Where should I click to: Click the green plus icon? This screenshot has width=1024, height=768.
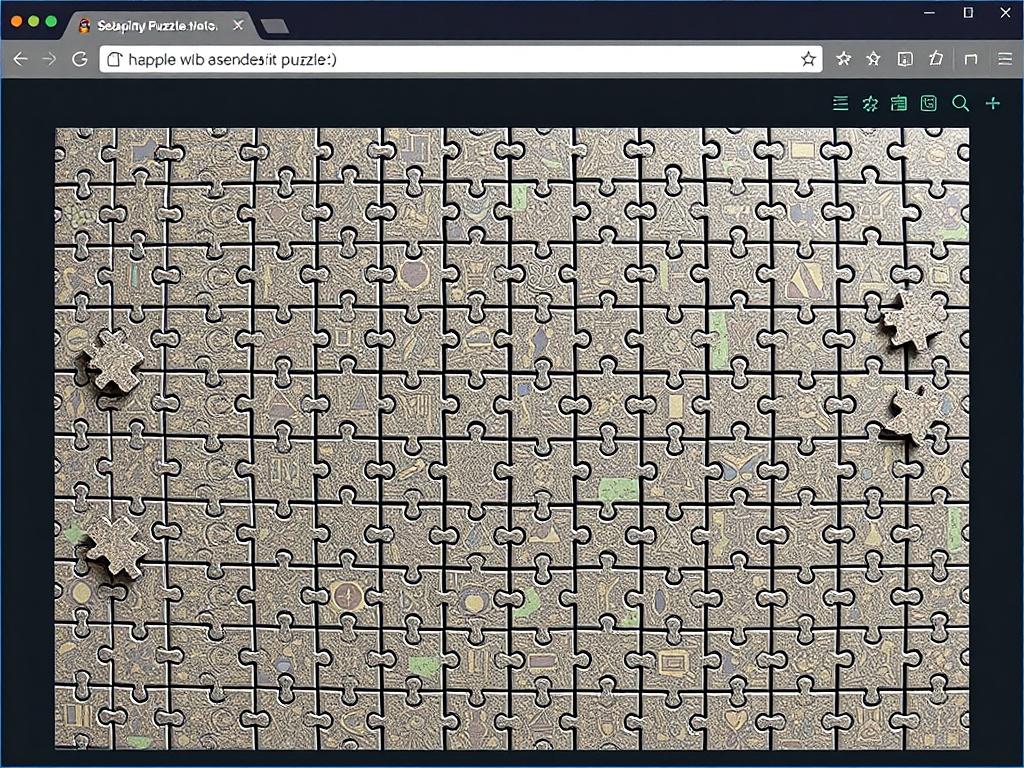(992, 103)
